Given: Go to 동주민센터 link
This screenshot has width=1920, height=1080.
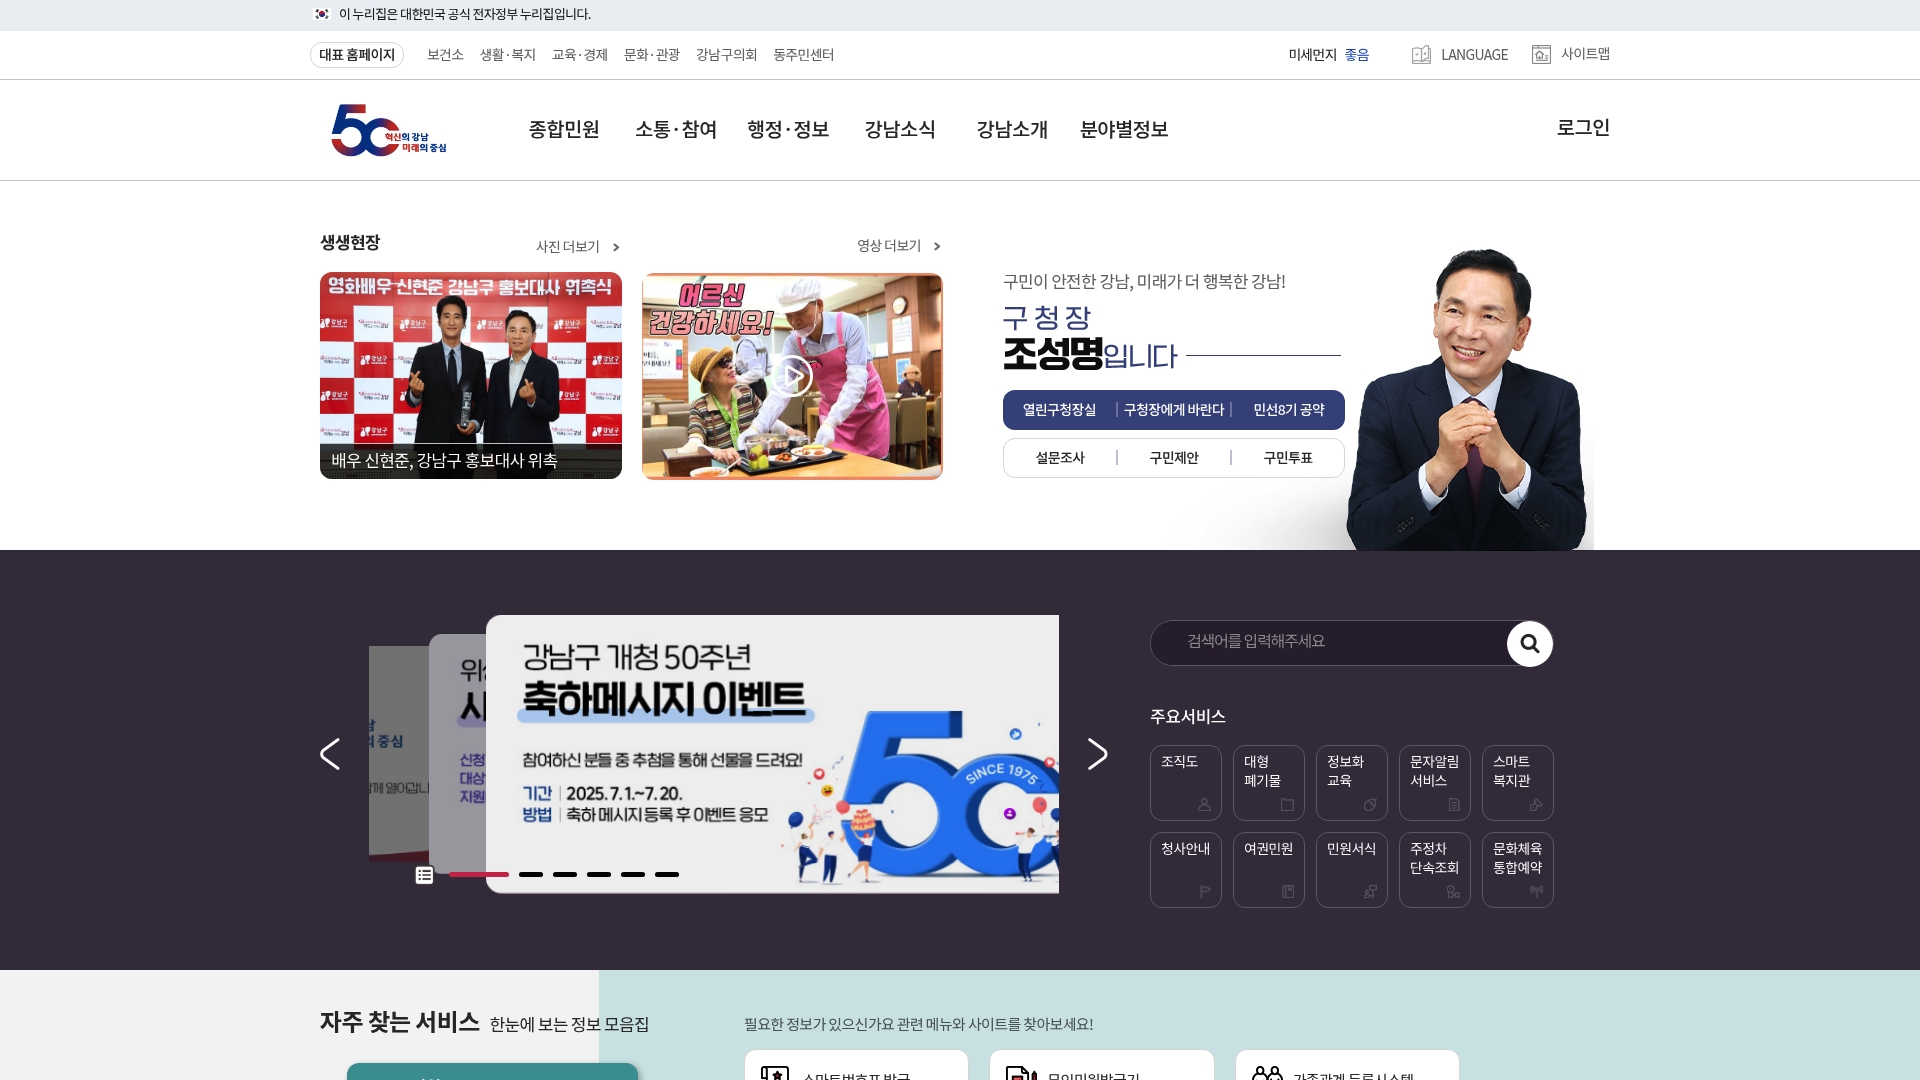Looking at the screenshot, I should (803, 55).
